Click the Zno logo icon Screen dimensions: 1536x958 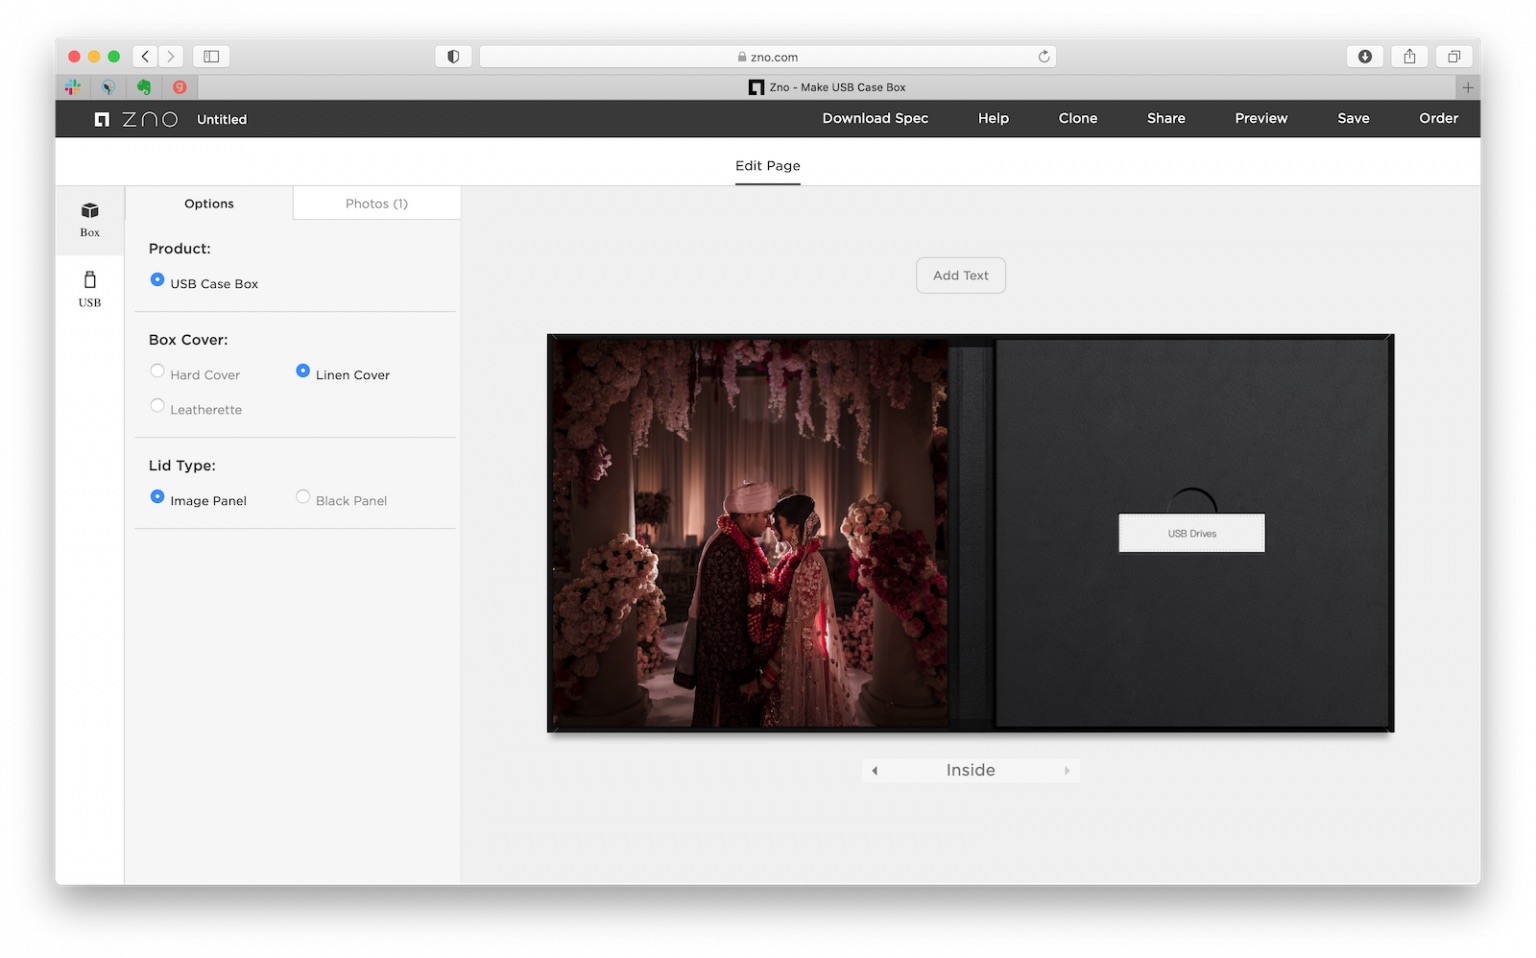click(102, 119)
